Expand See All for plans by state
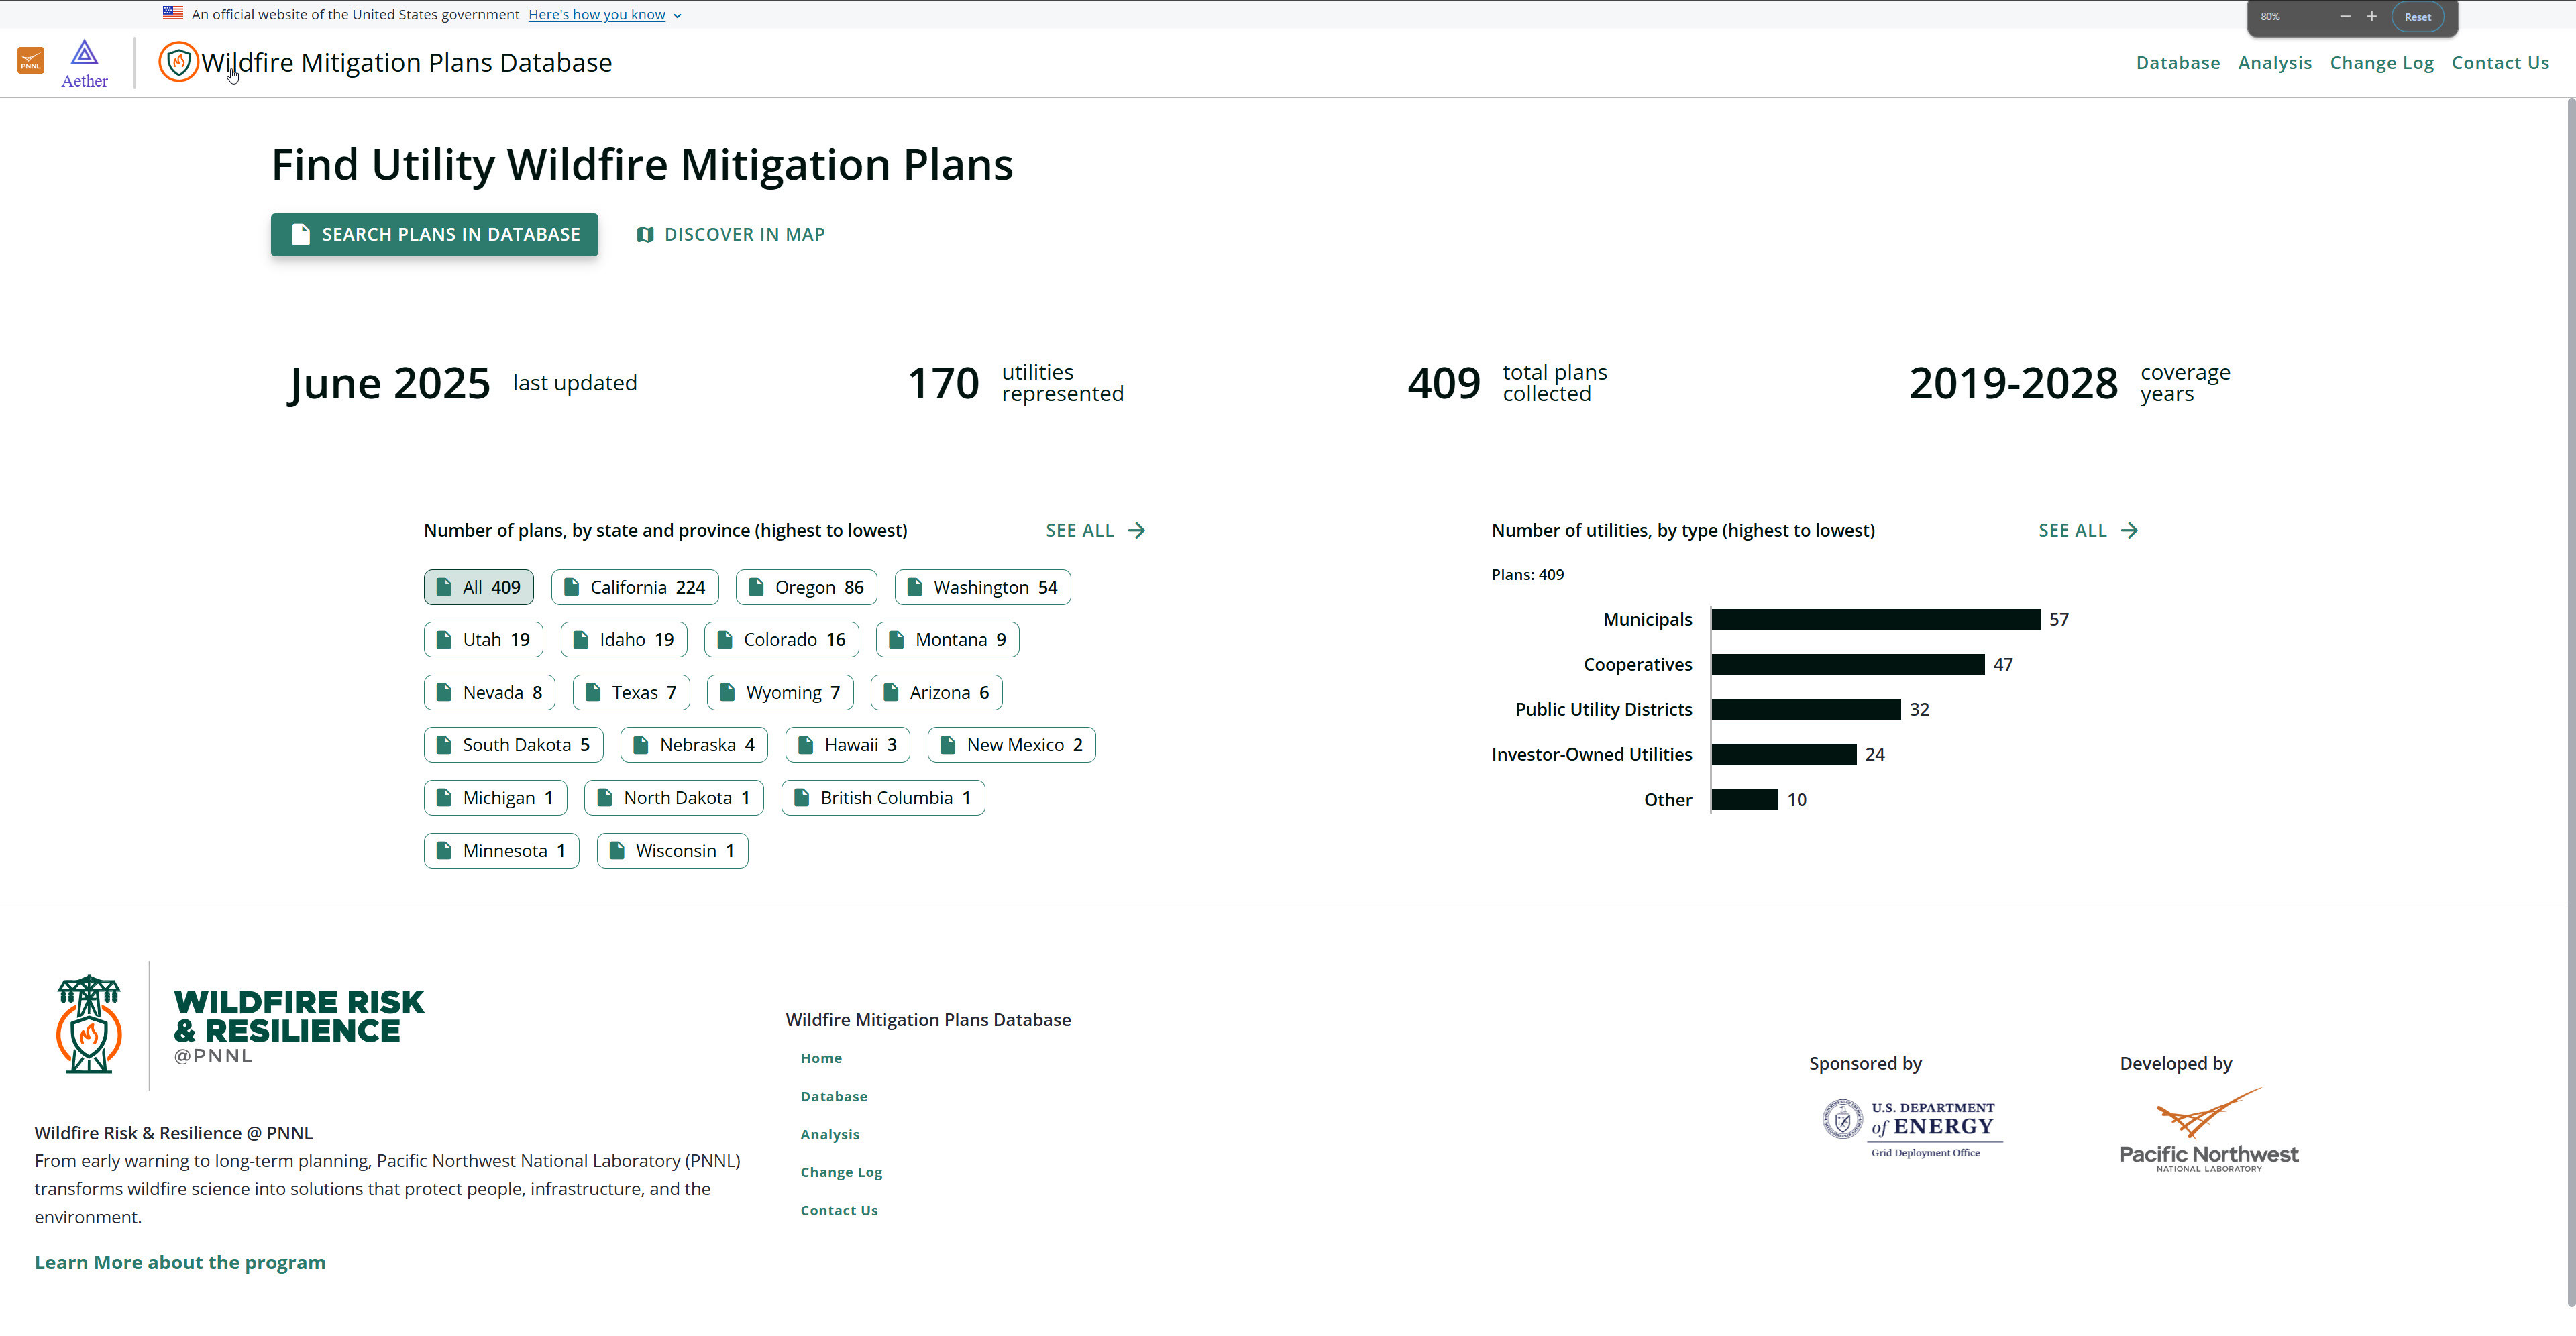 point(1095,530)
